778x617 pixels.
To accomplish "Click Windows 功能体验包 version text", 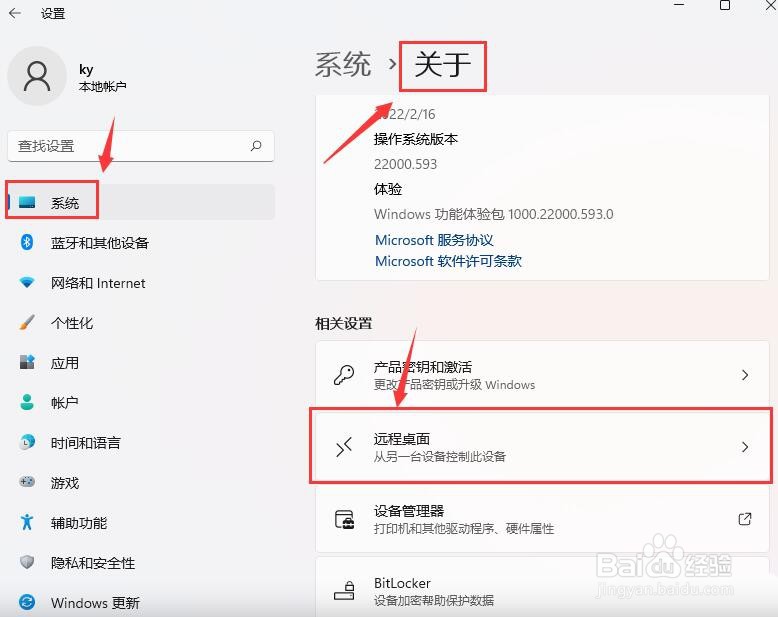I will (494, 214).
